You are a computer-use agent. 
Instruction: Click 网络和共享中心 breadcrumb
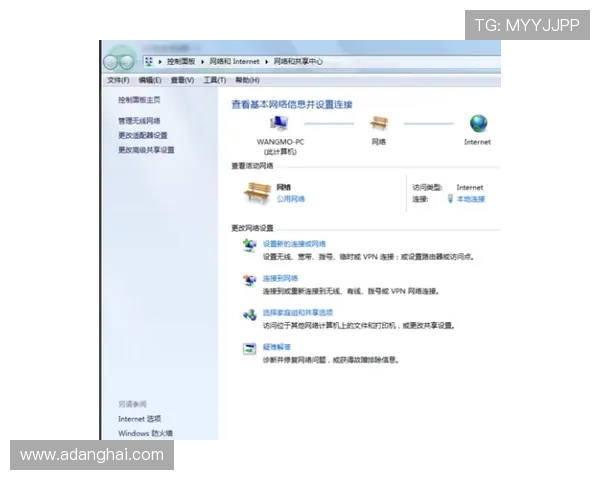pos(298,62)
